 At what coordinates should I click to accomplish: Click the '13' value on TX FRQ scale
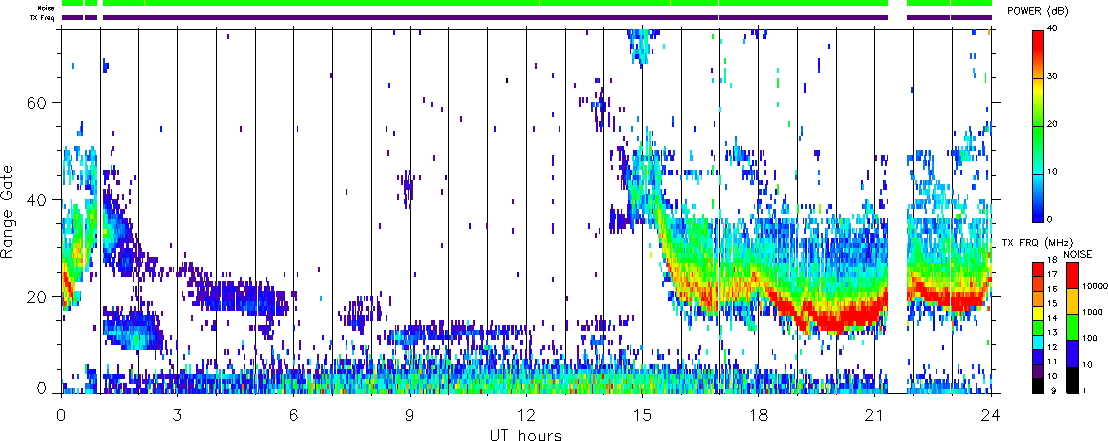1051,332
